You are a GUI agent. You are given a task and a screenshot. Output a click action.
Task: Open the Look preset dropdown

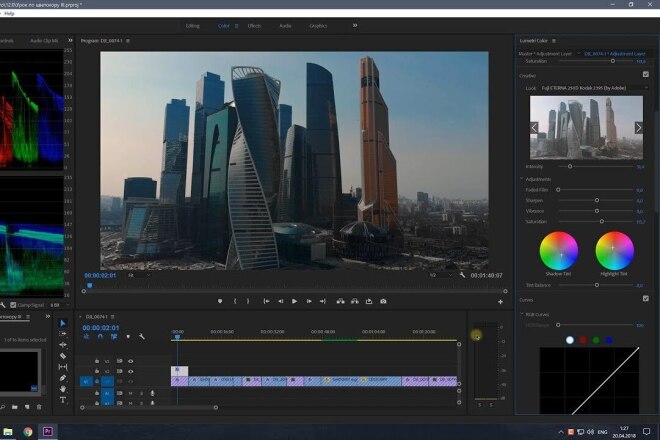coord(594,88)
